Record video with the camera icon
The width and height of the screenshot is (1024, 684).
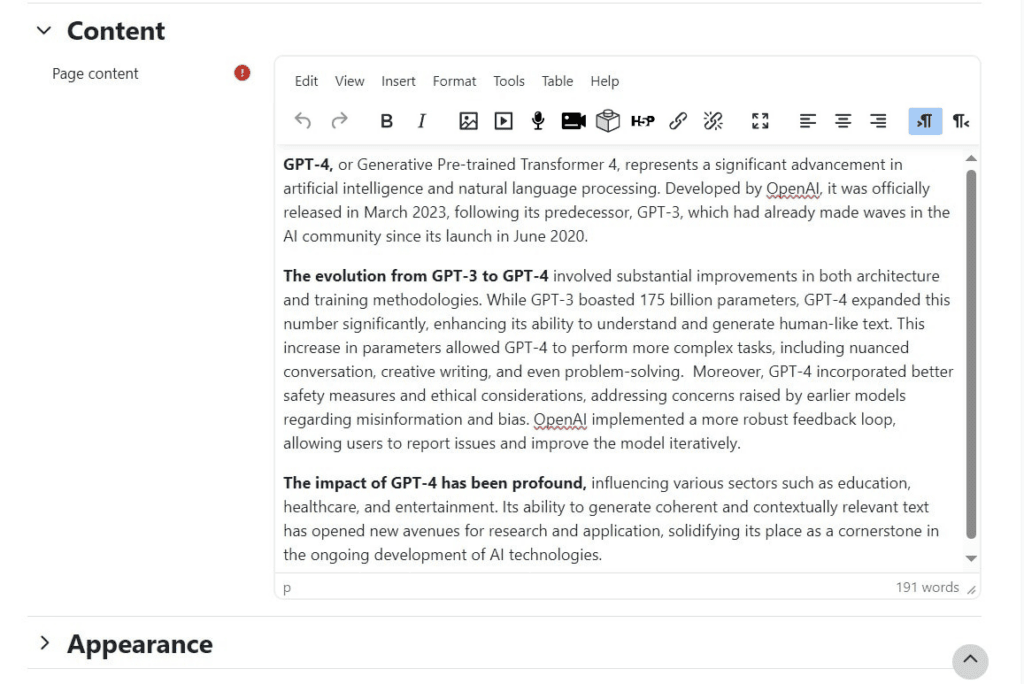[x=573, y=121]
